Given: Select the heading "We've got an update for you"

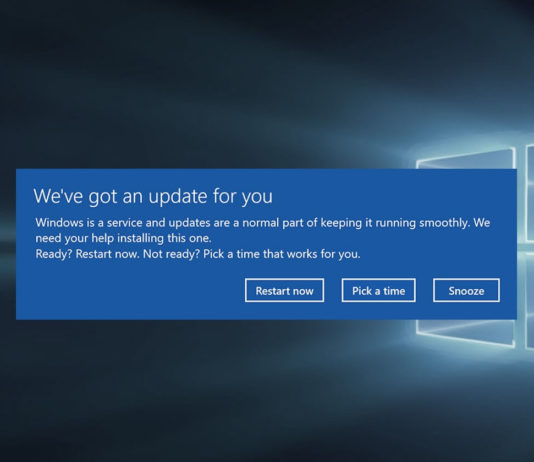Looking at the screenshot, I should coord(153,196).
